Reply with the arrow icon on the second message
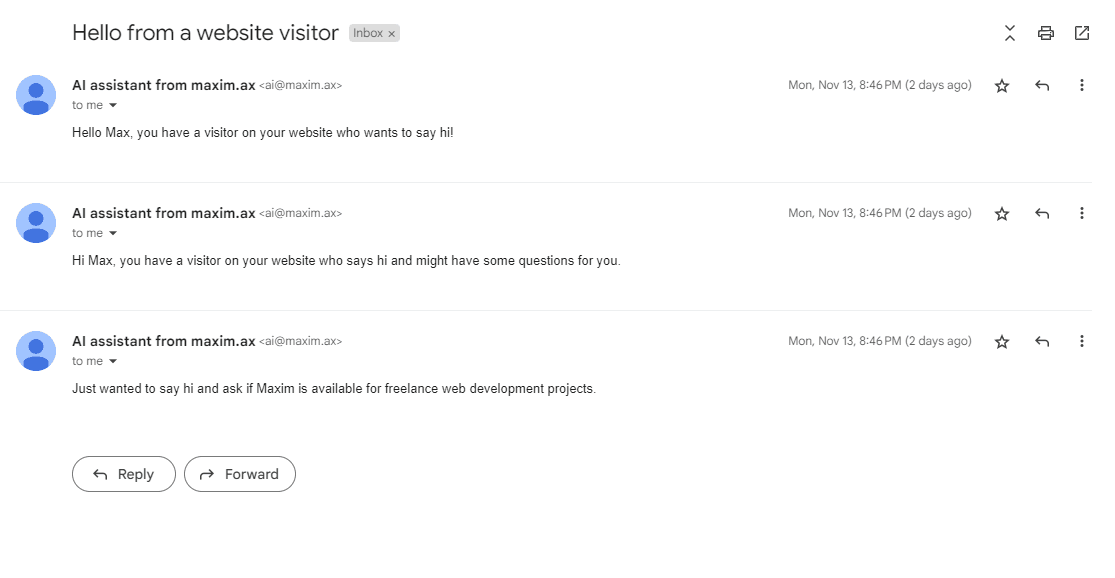This screenshot has width=1115, height=578. (x=1042, y=214)
